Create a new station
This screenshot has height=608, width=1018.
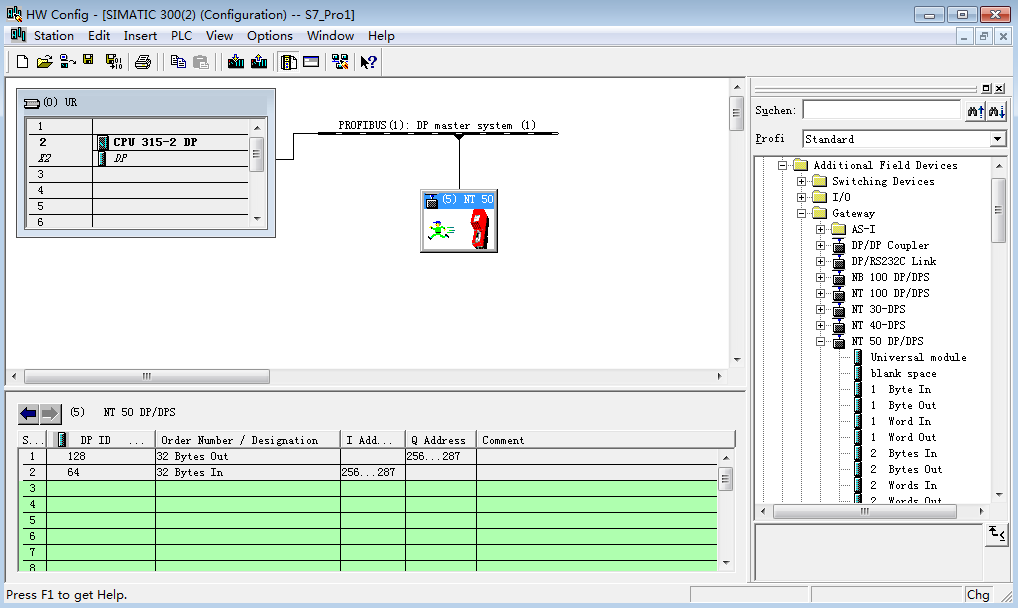22,61
